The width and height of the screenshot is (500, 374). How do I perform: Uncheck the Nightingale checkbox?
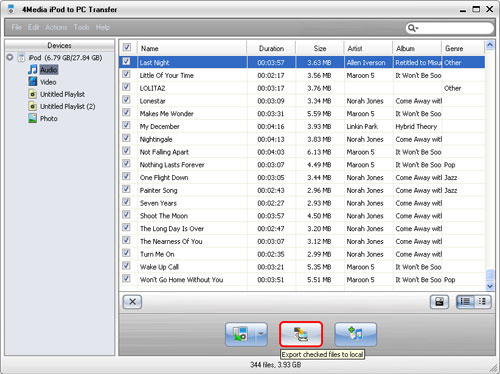pos(126,138)
